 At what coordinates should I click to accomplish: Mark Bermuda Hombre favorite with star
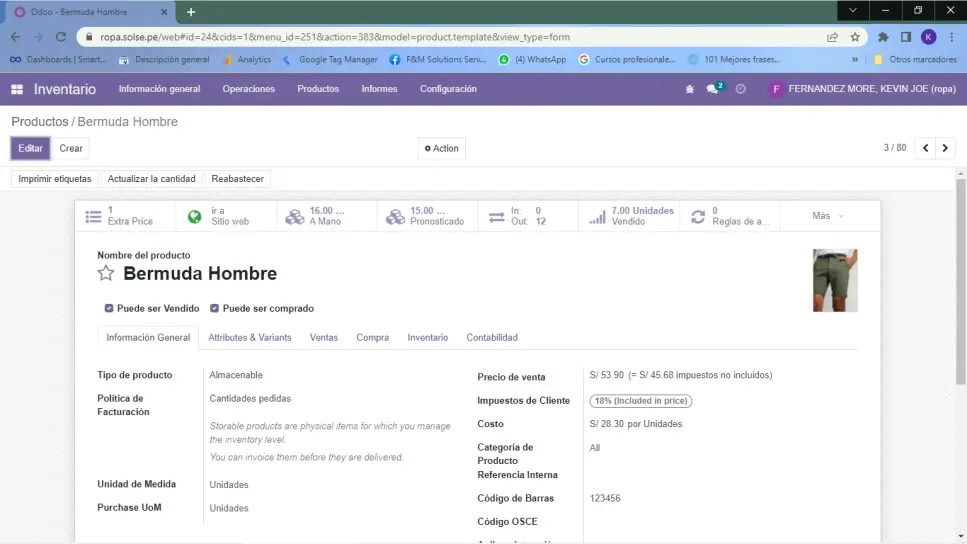[x=106, y=274]
